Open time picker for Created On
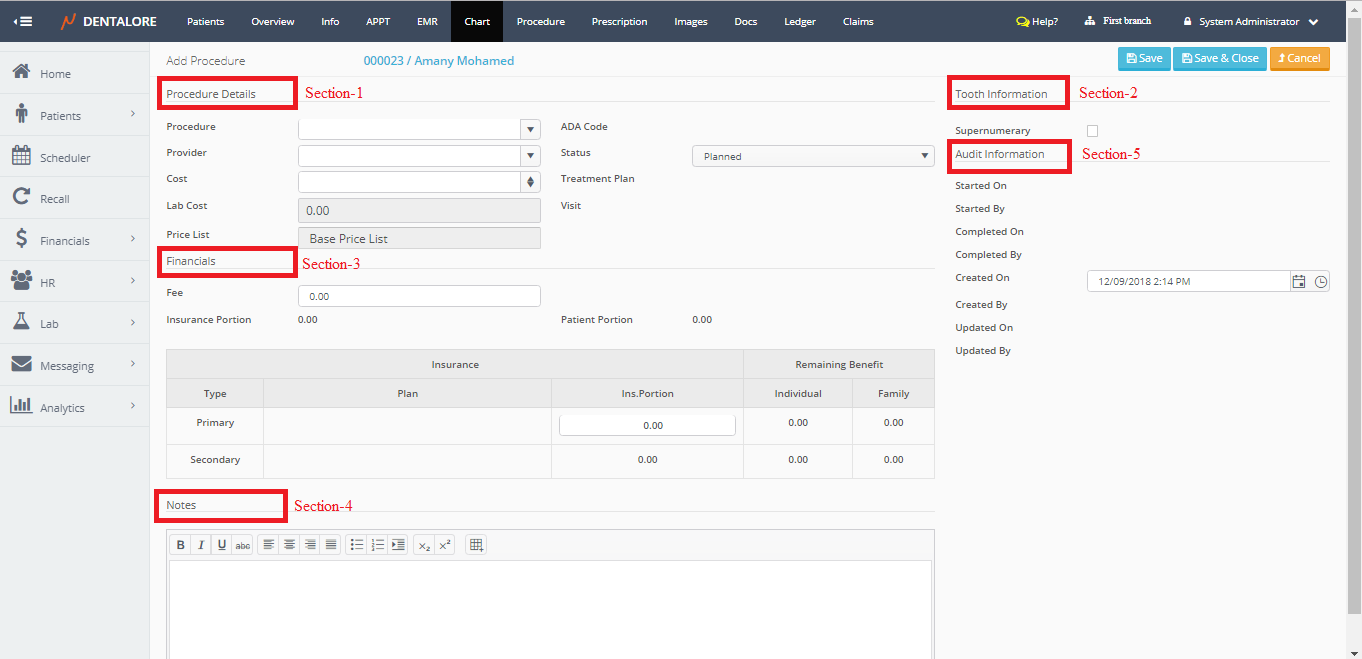 pyautogui.click(x=1321, y=282)
